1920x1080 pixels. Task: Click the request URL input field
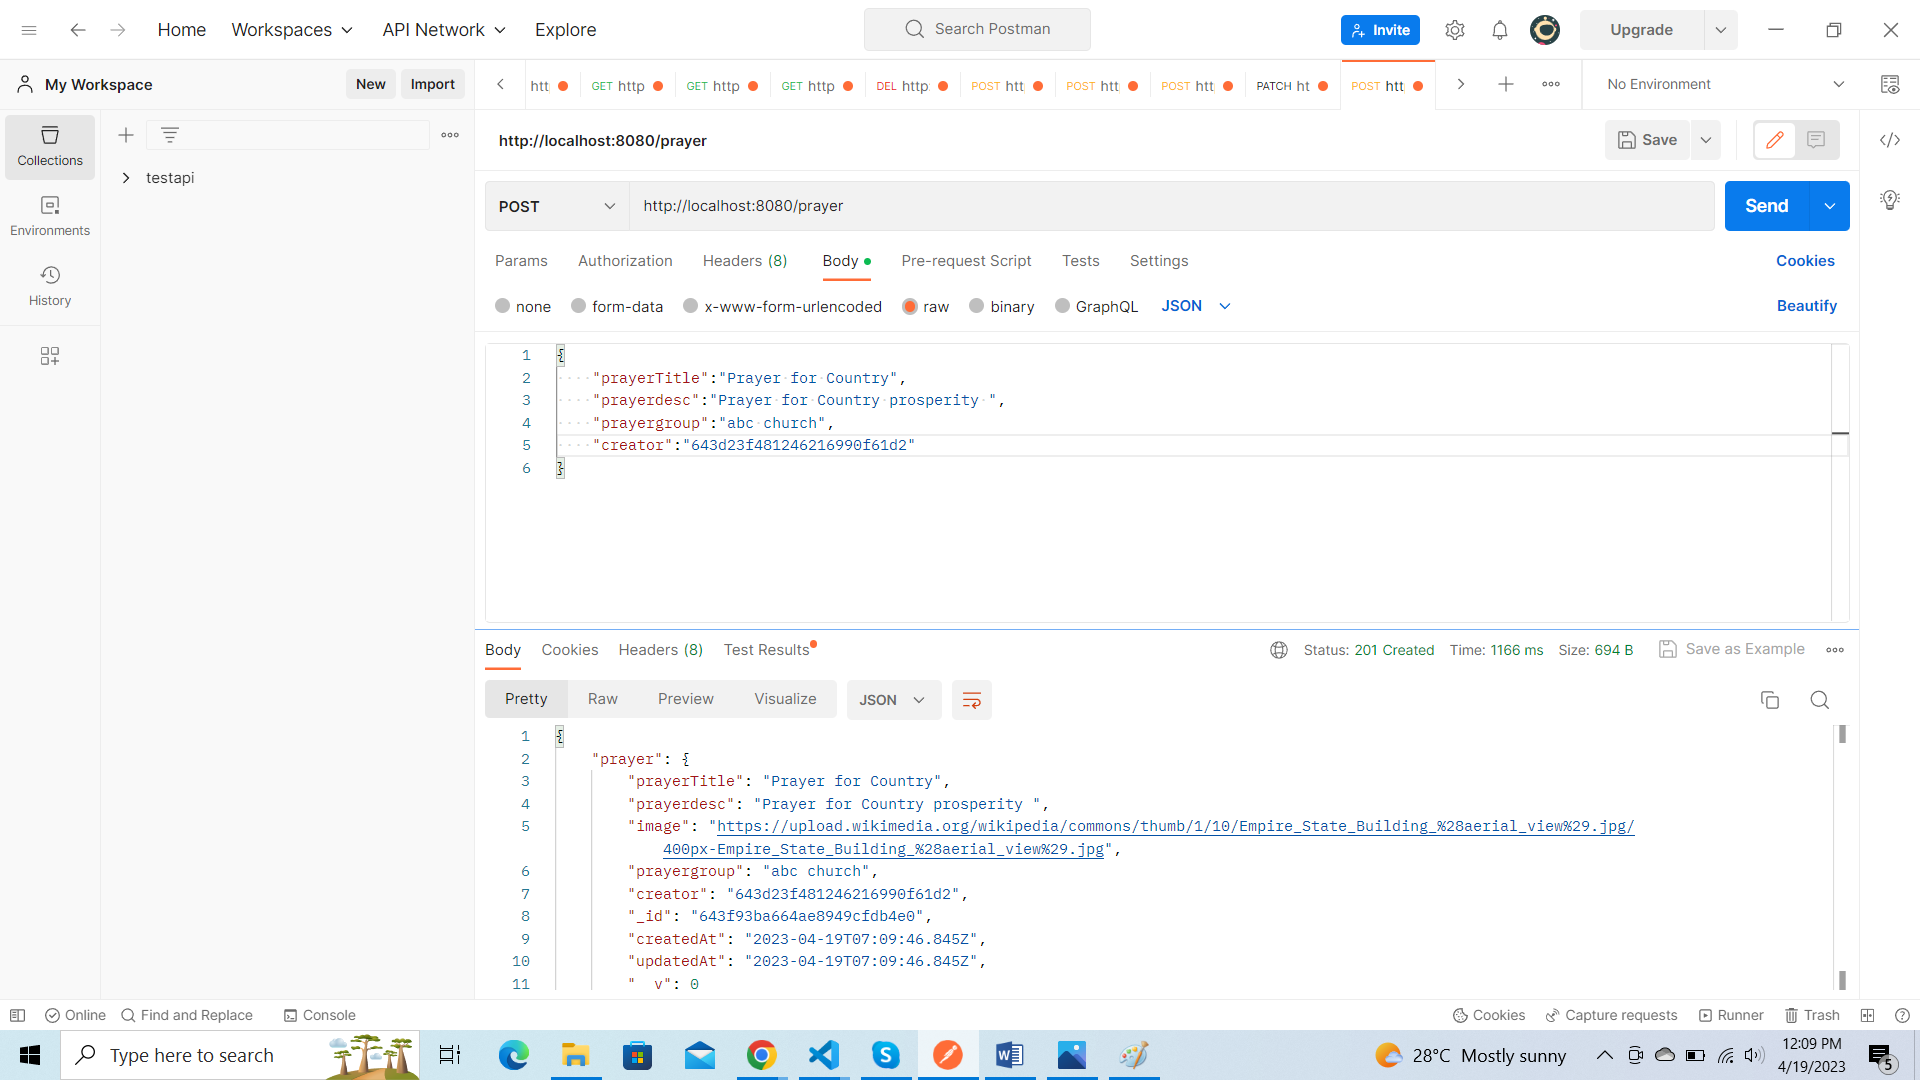click(x=1170, y=206)
